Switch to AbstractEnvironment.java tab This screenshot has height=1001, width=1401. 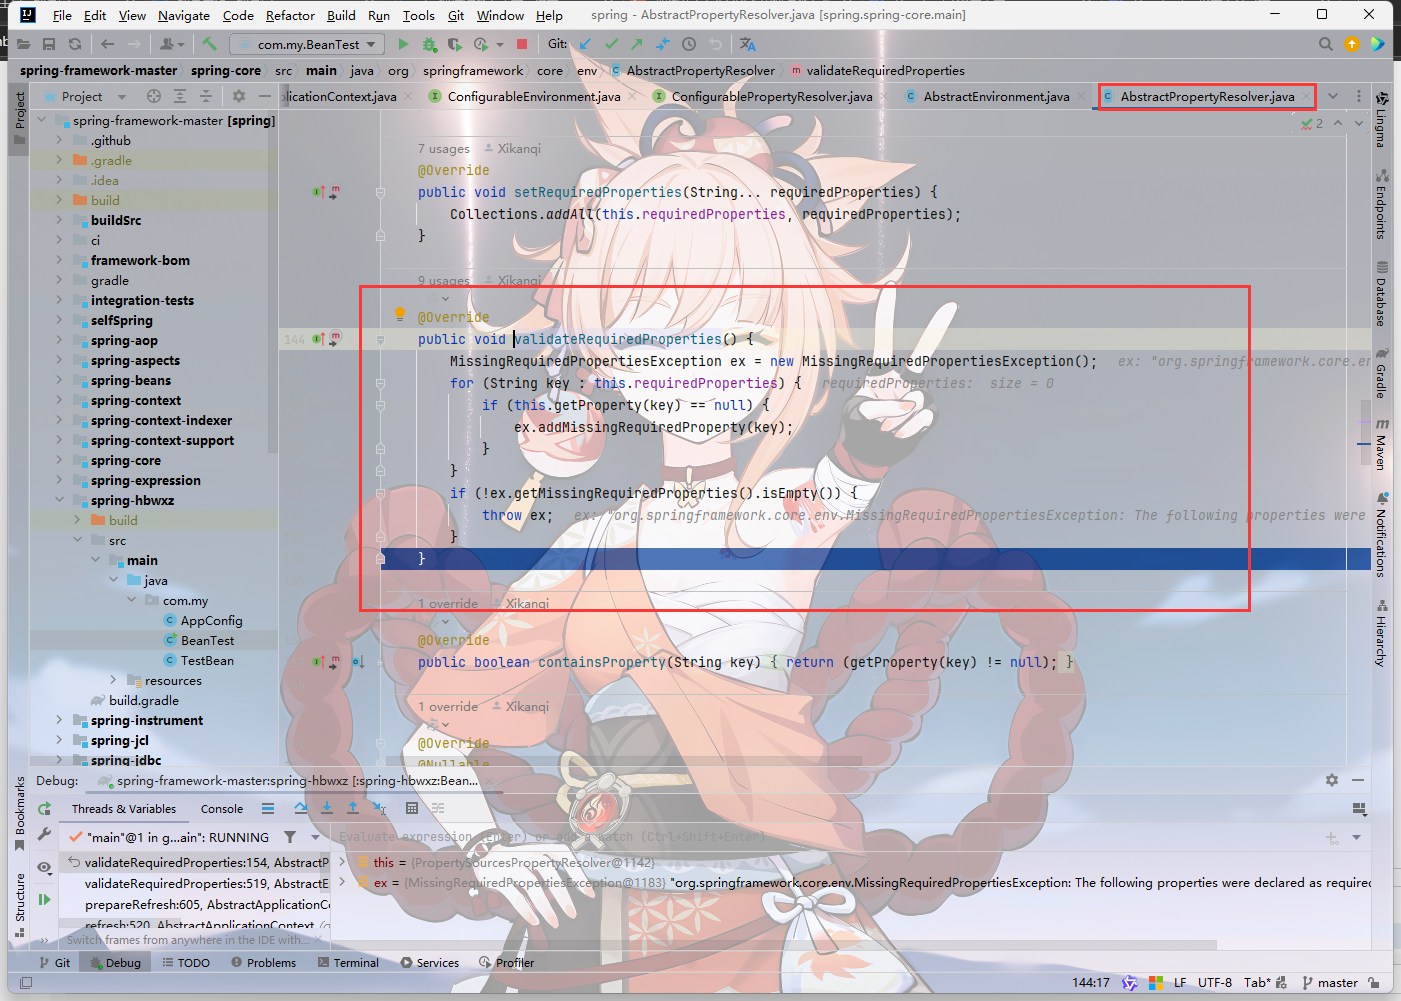point(996,96)
